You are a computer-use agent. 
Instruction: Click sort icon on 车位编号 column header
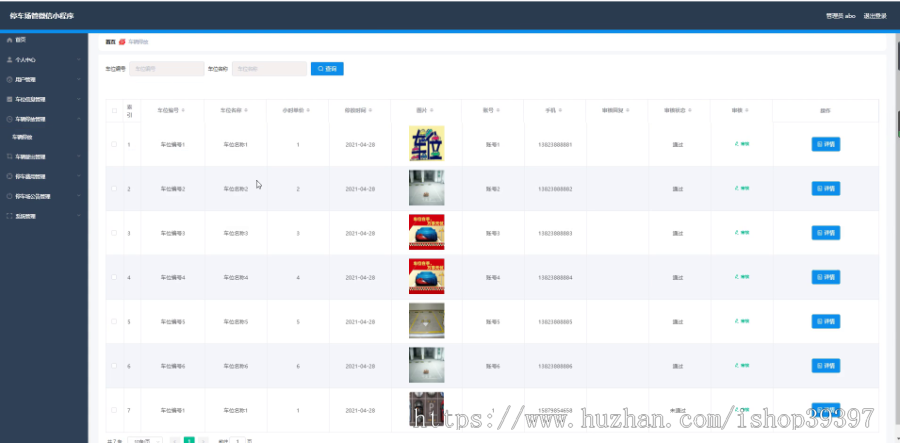coord(183,110)
